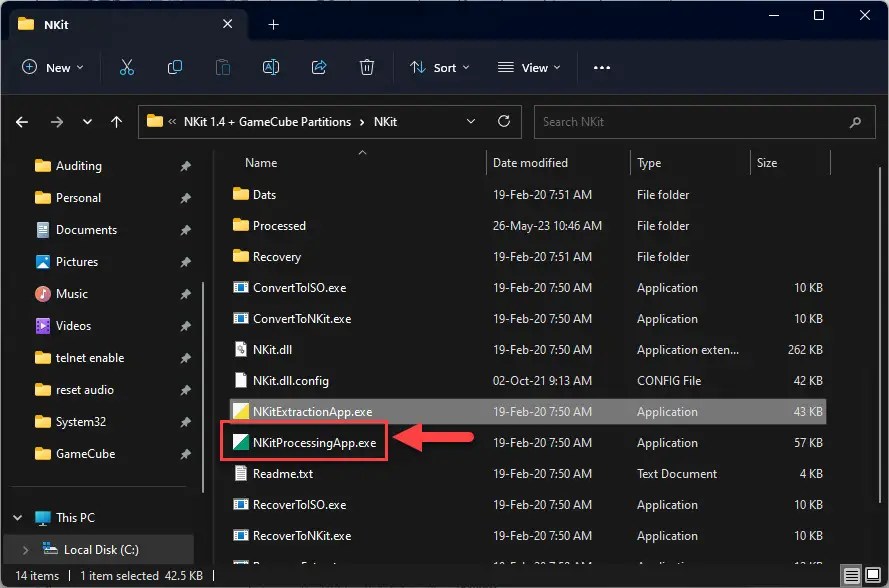Click the Cut scissors icon
Image resolution: width=889 pixels, height=588 pixels.
127,67
